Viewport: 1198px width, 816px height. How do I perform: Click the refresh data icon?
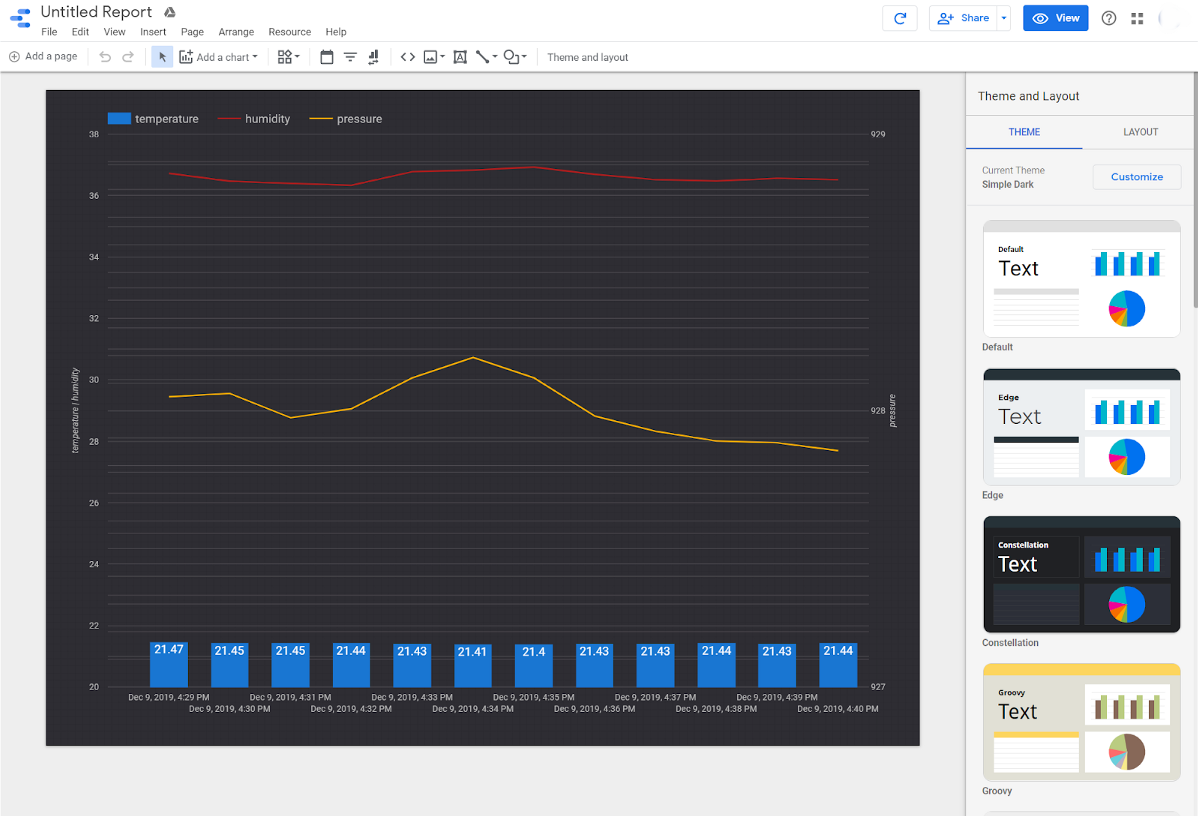pos(899,18)
